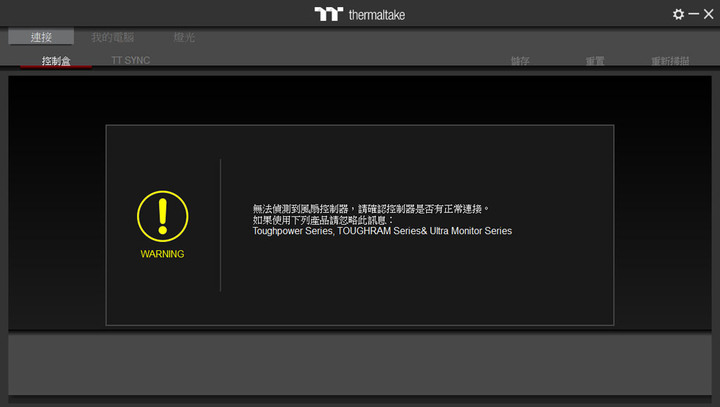
Task: Click the 如果使用下列產品請忽略此訊息 line
Action: pos(323,220)
